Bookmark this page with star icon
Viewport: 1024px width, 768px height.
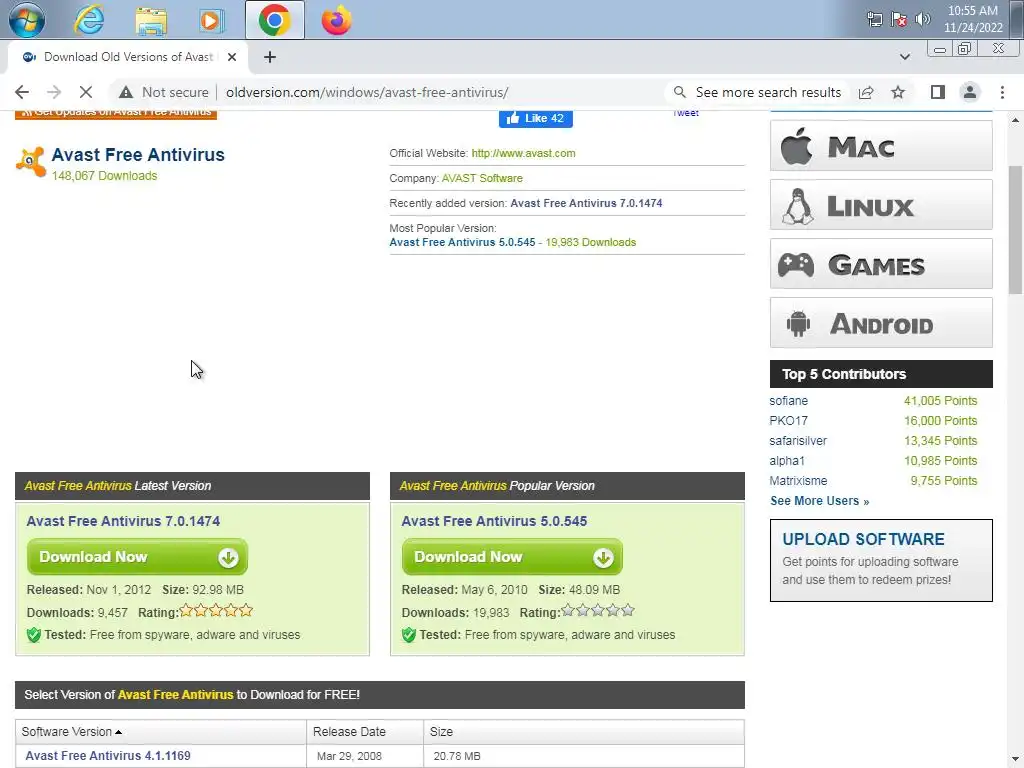[x=898, y=92]
